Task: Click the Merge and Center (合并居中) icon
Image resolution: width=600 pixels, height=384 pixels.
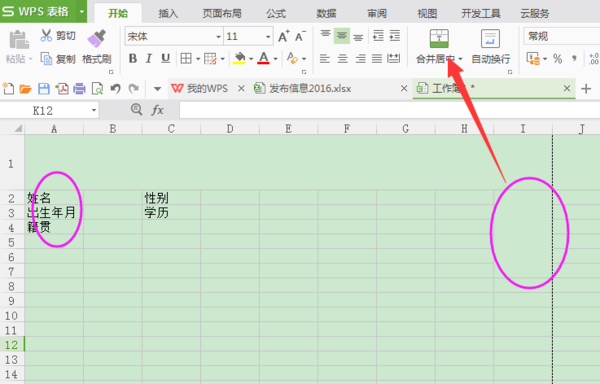Action: (439, 38)
